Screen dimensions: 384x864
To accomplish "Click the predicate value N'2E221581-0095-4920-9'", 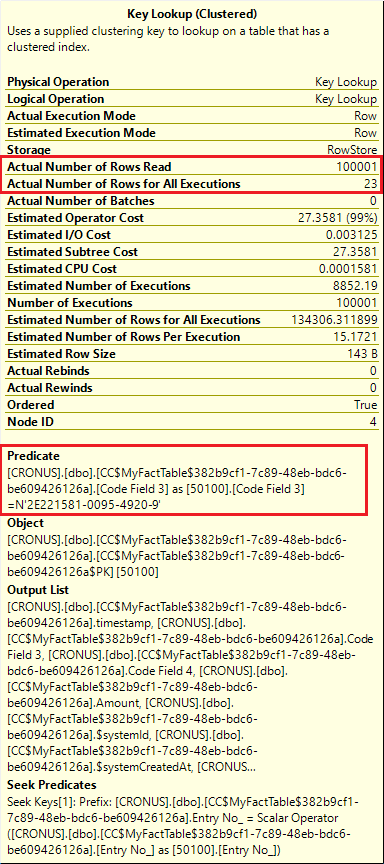I will 89,504.
